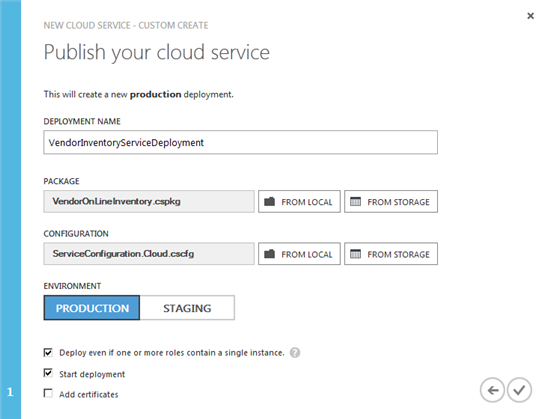
Task: Click storage icon in Package From Storage
Action: [355, 202]
